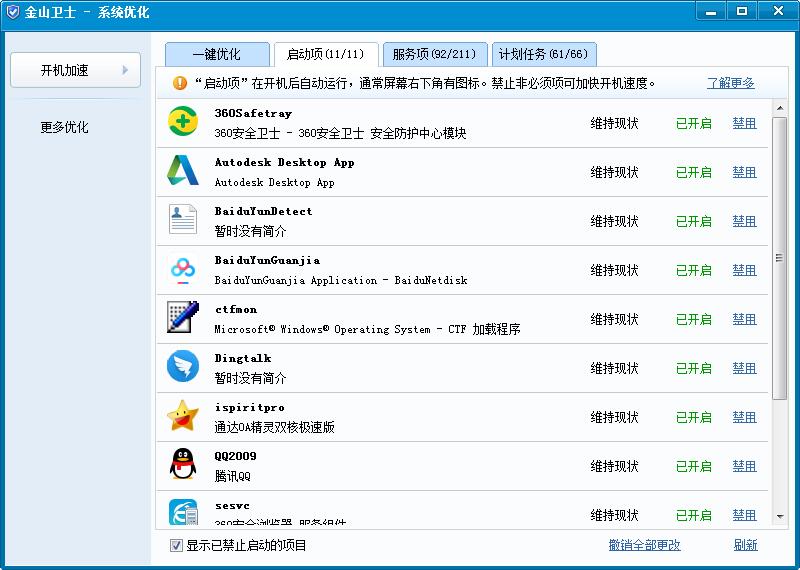Click the 了解更多 link
The height and width of the screenshot is (570, 800).
tap(731, 83)
